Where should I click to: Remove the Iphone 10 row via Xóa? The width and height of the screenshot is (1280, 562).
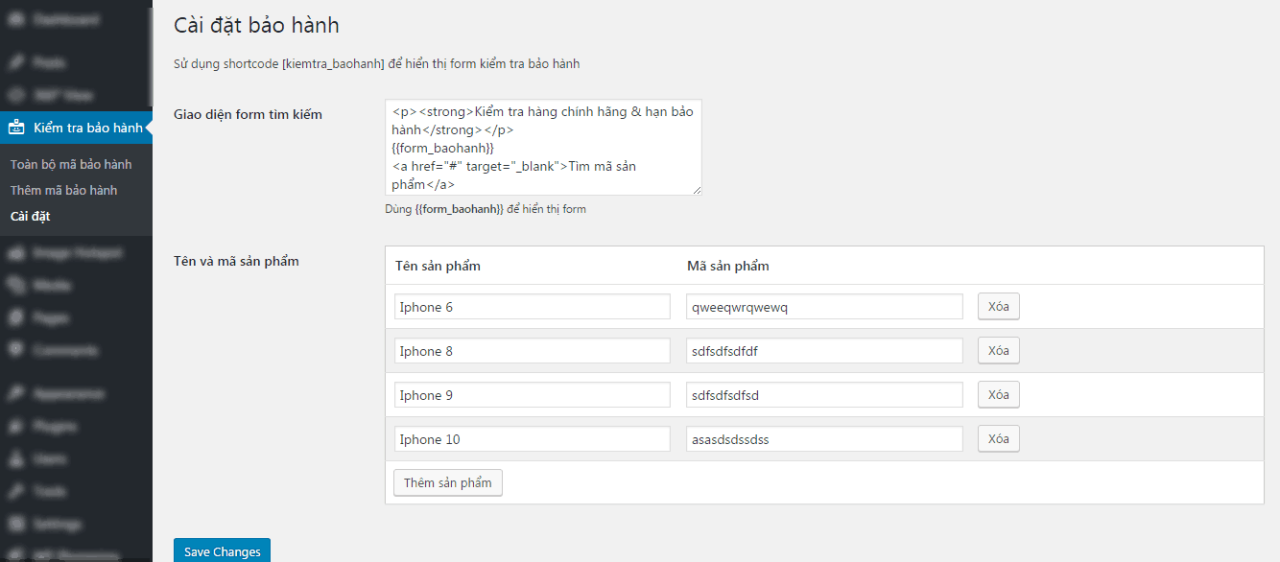[x=998, y=439]
